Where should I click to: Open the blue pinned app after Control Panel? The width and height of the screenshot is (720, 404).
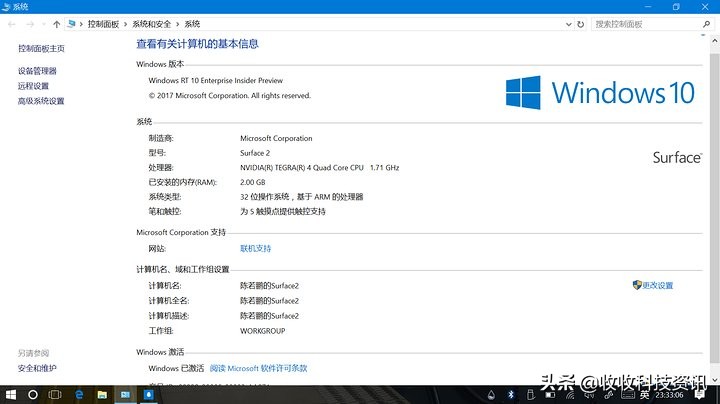(x=149, y=395)
